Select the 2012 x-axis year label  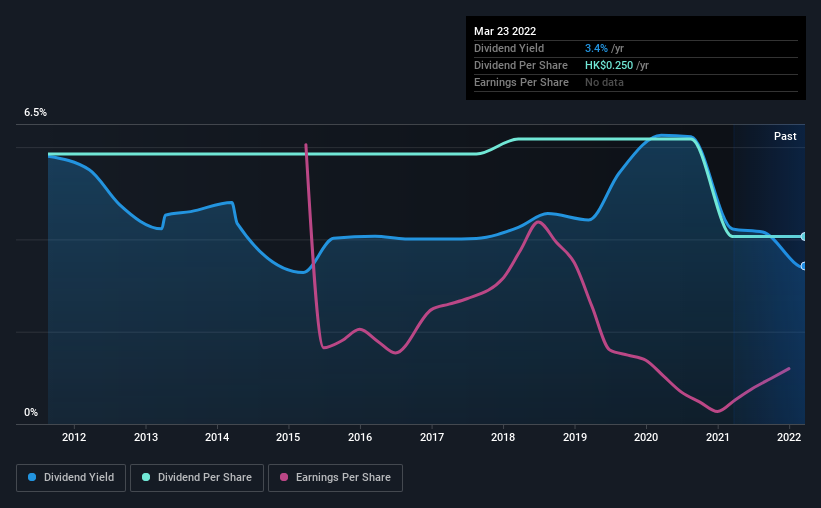click(x=74, y=437)
